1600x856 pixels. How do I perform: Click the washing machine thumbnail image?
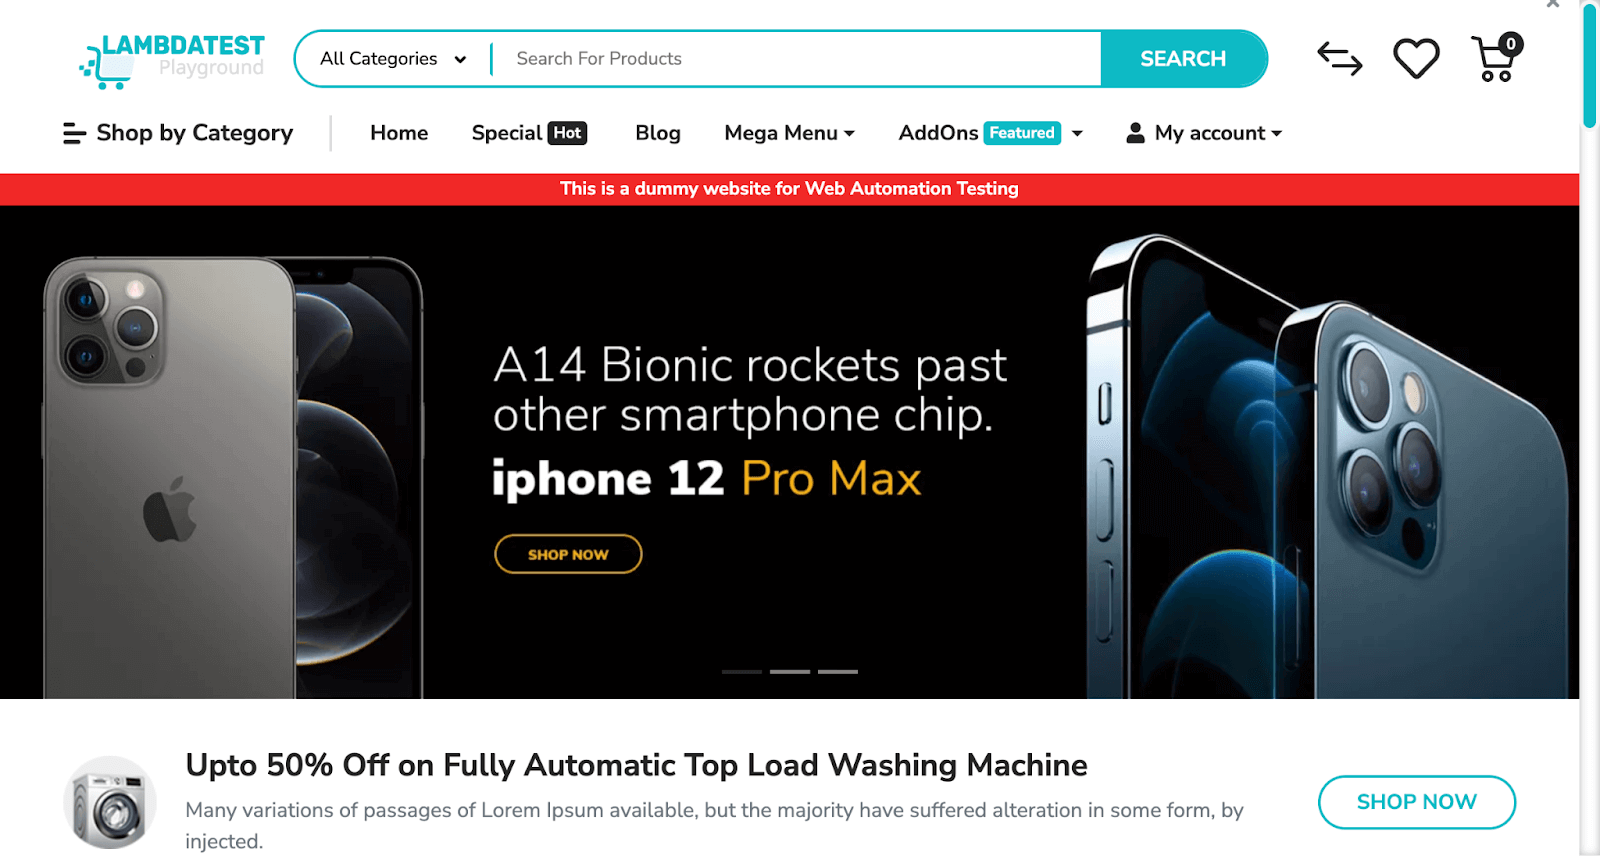pos(110,802)
